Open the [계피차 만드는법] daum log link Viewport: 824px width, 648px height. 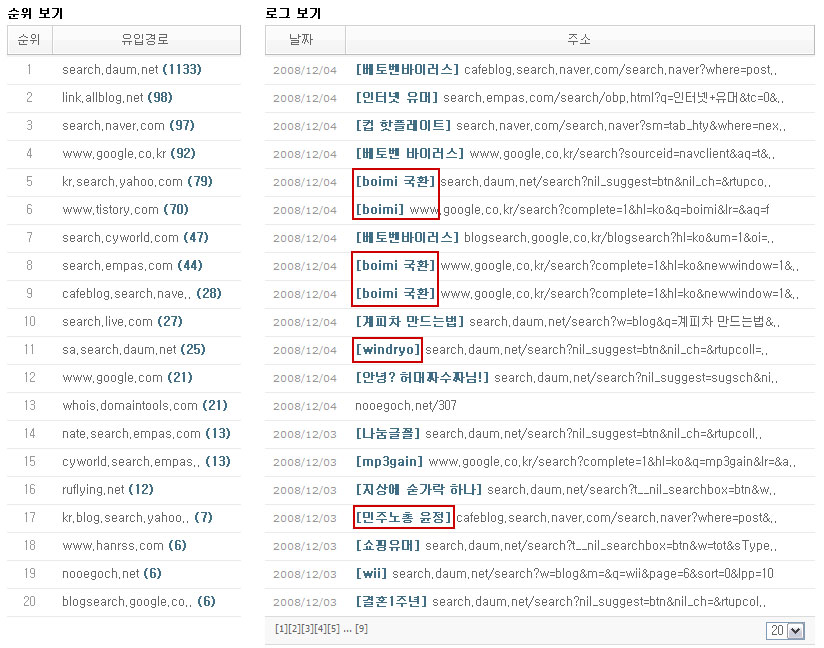click(568, 322)
